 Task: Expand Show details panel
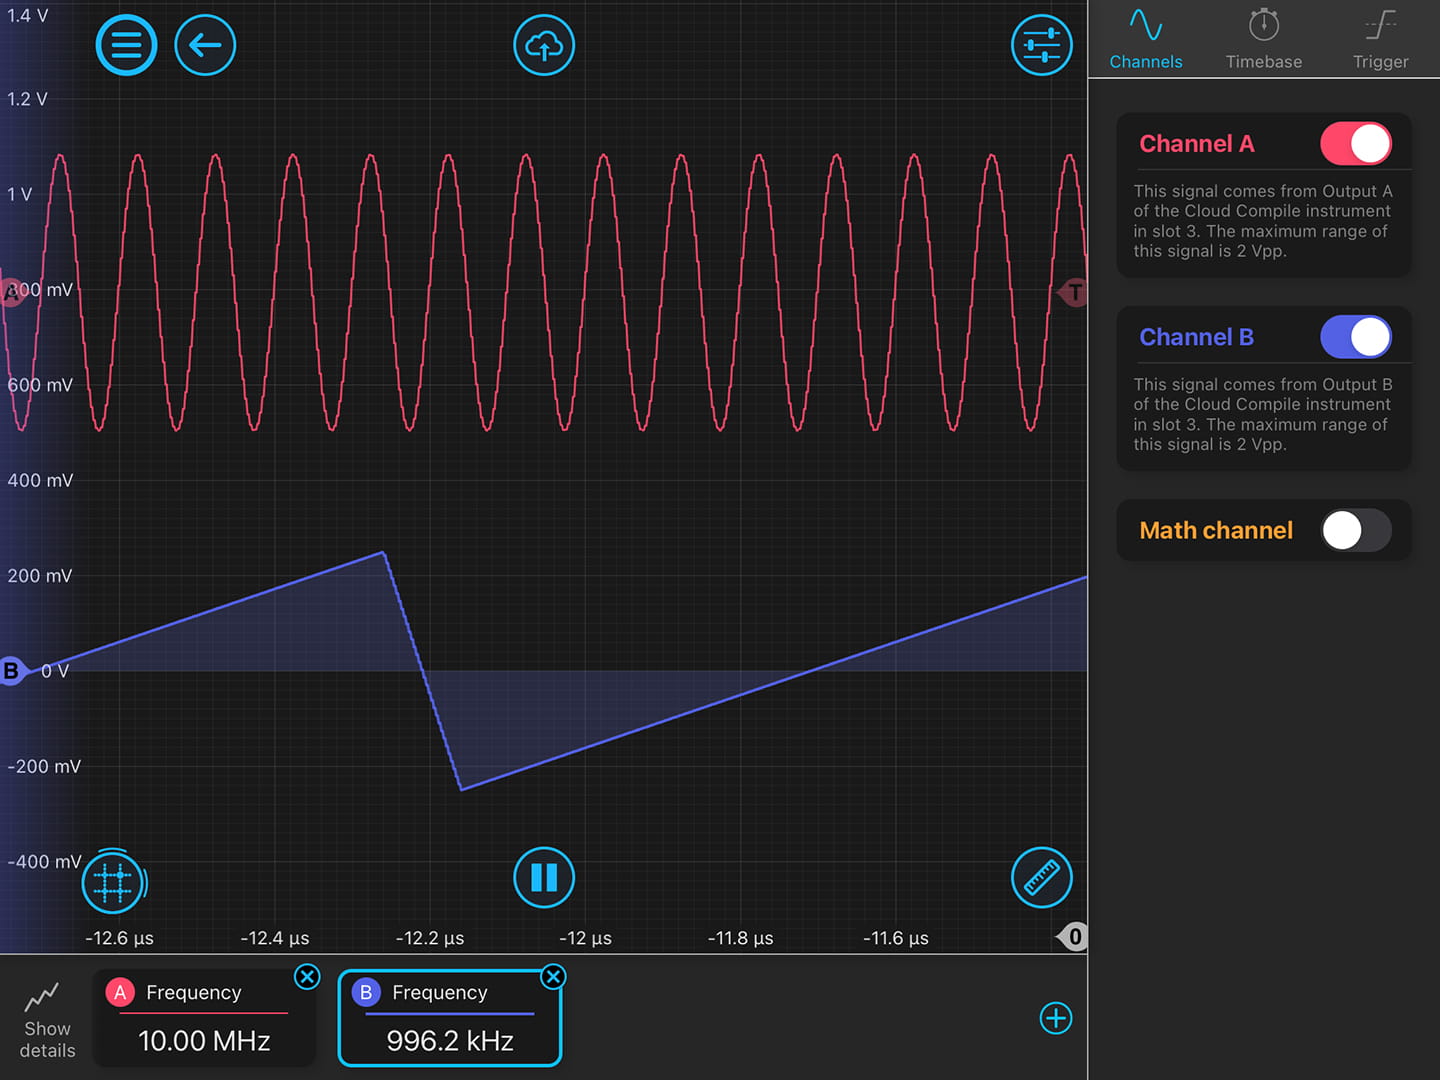coord(47,1018)
